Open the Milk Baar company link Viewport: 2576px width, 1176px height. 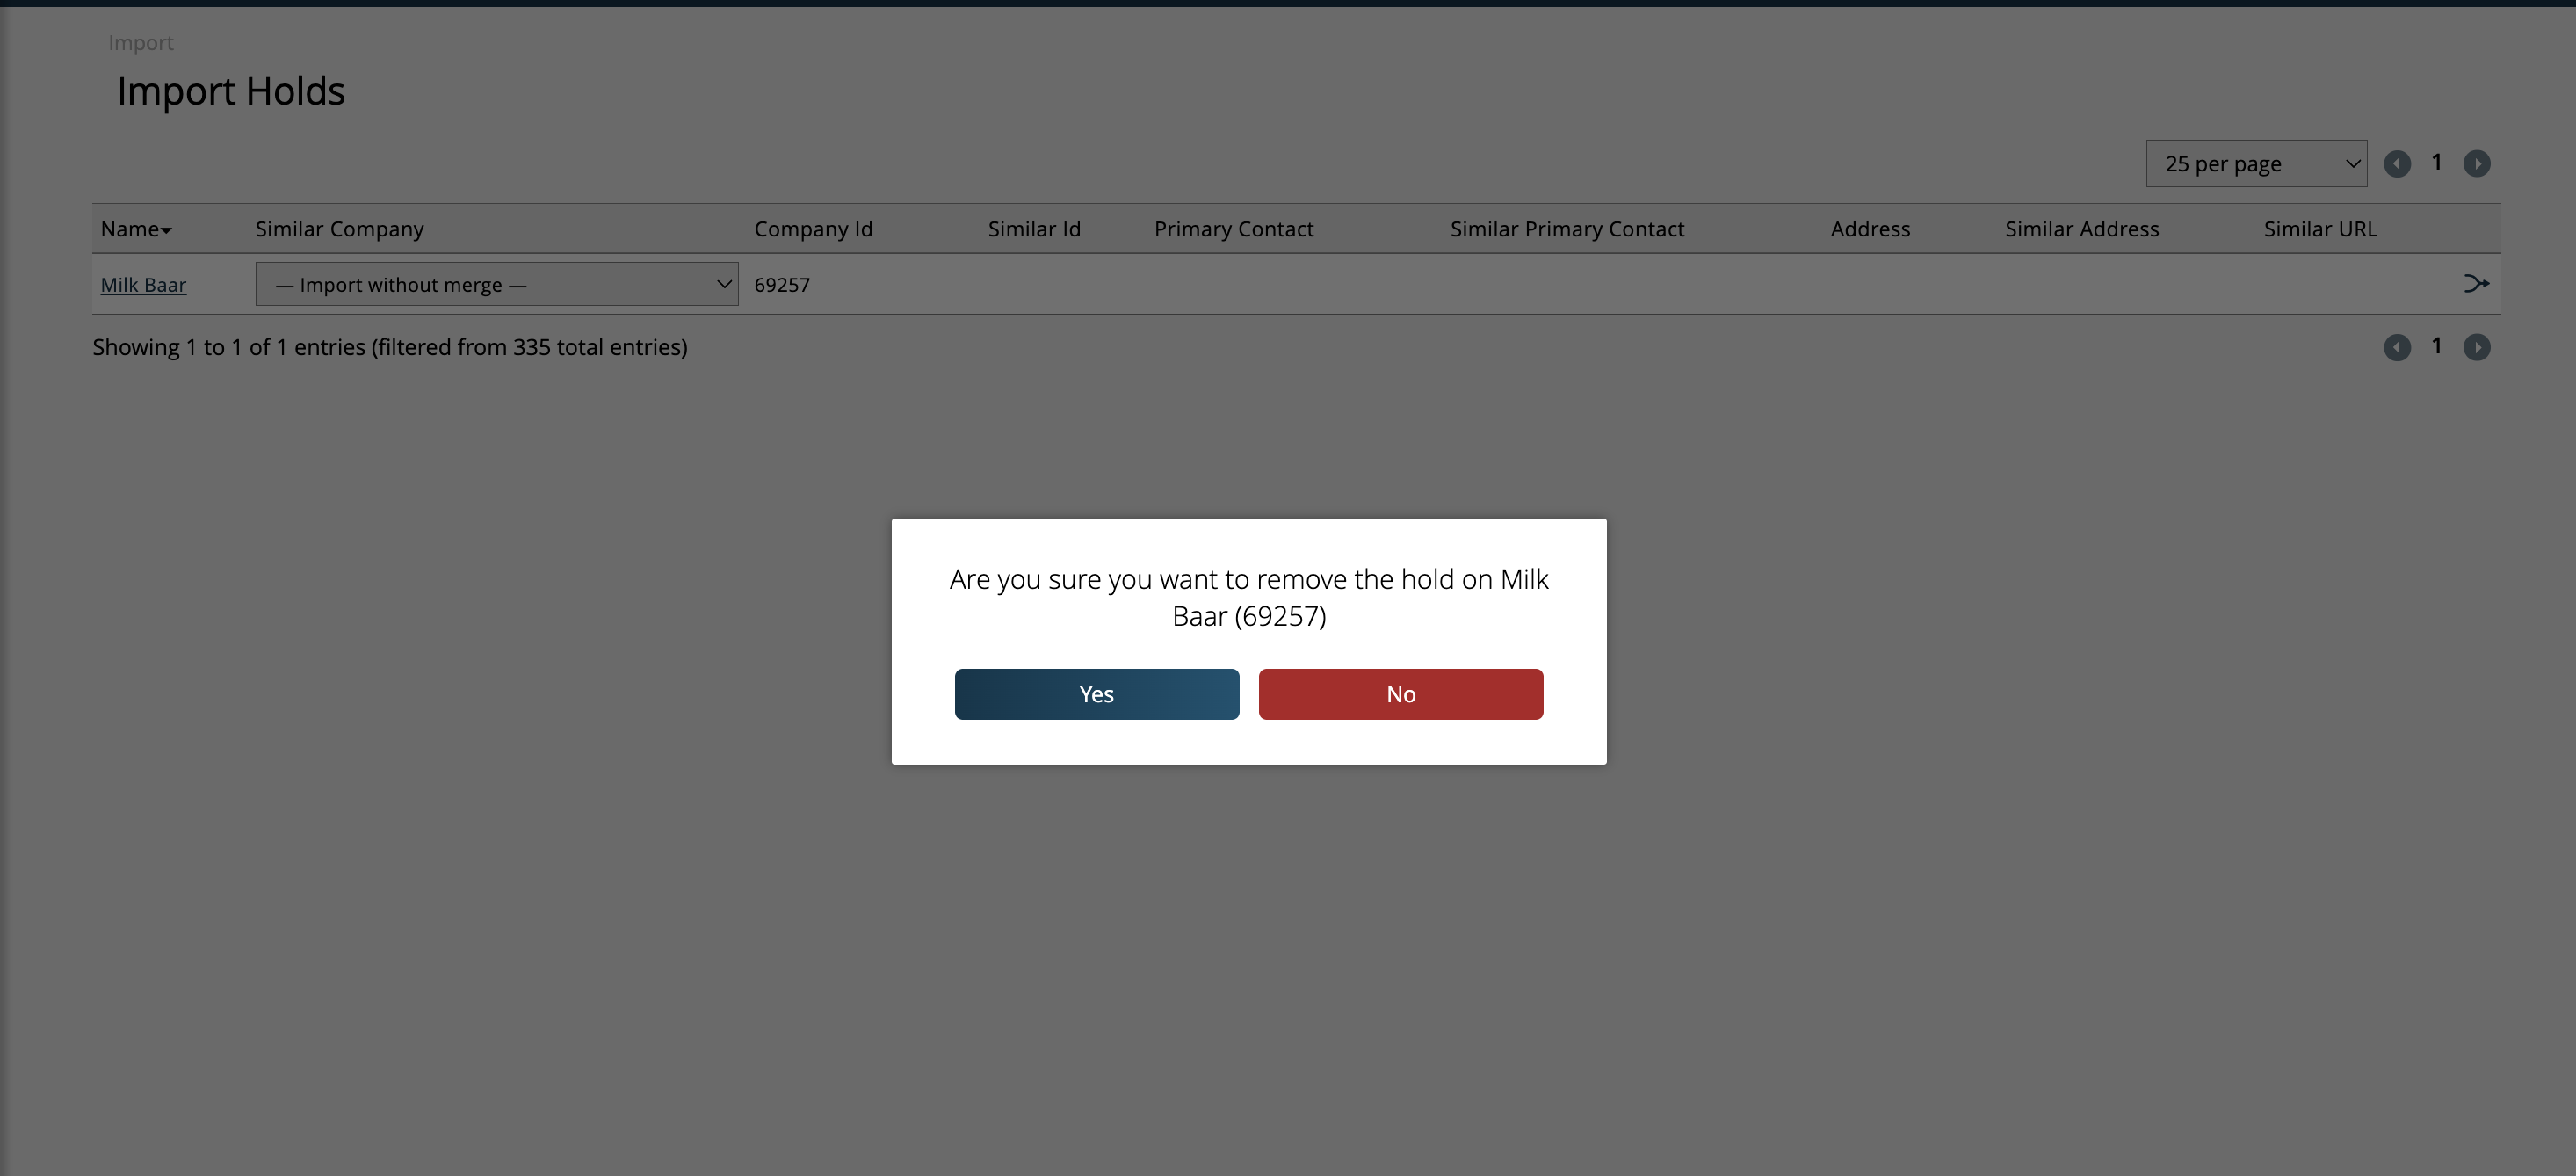point(143,285)
